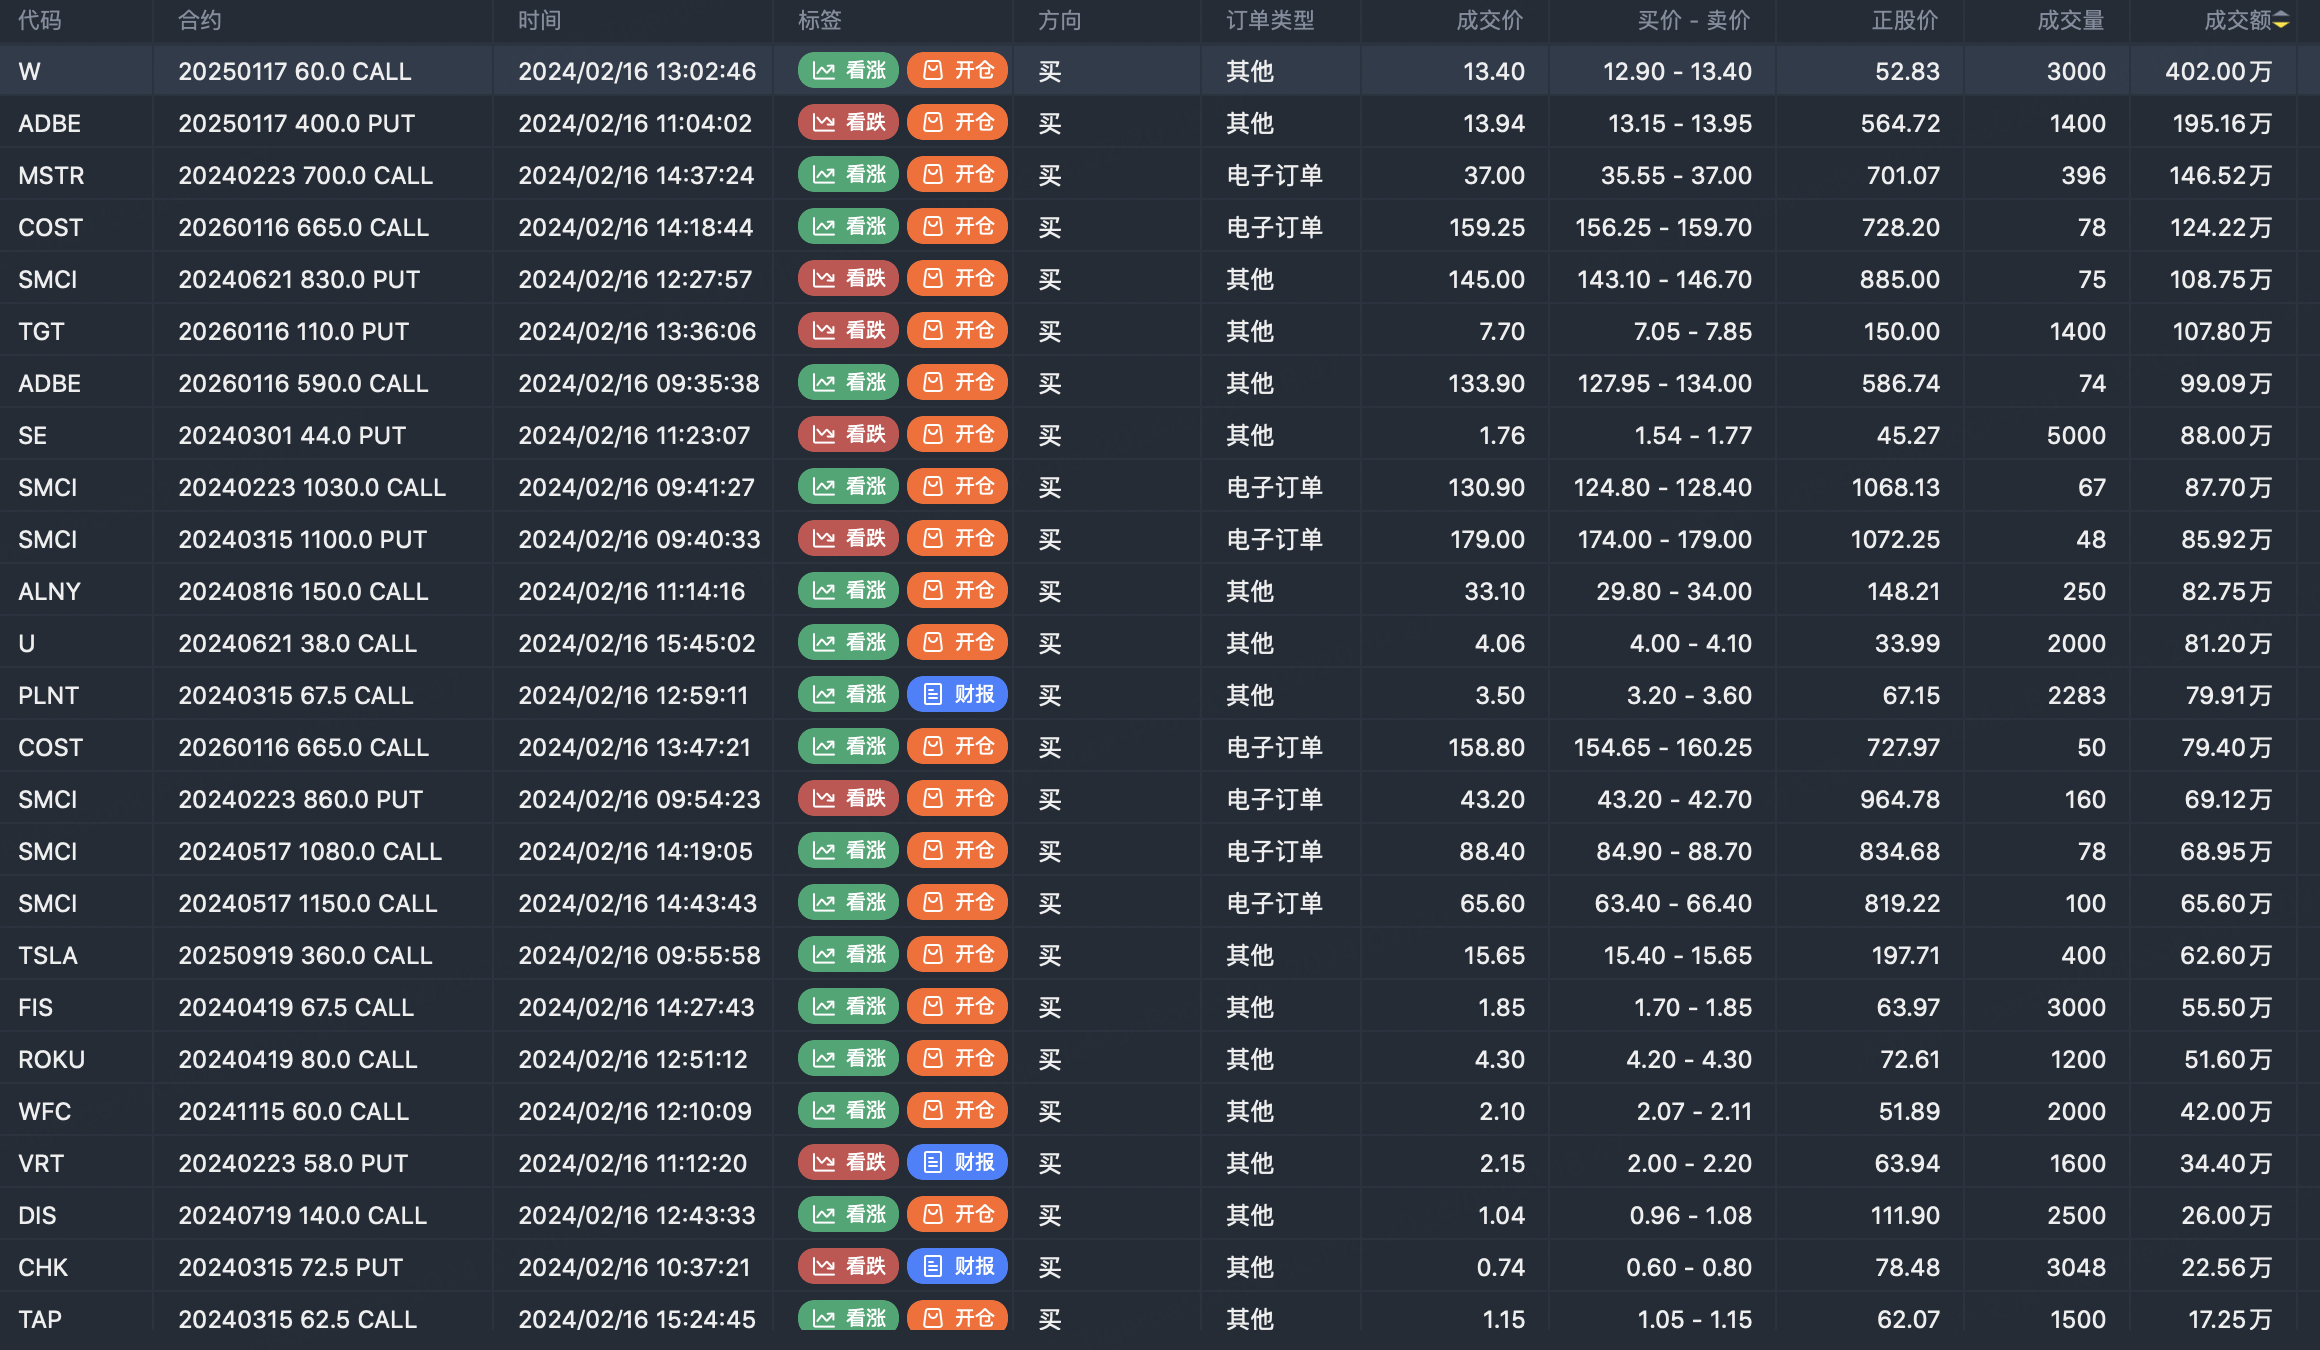This screenshot has width=2320, height=1350.
Task: Click the 看跌 tag on the TGT row
Action: point(849,331)
